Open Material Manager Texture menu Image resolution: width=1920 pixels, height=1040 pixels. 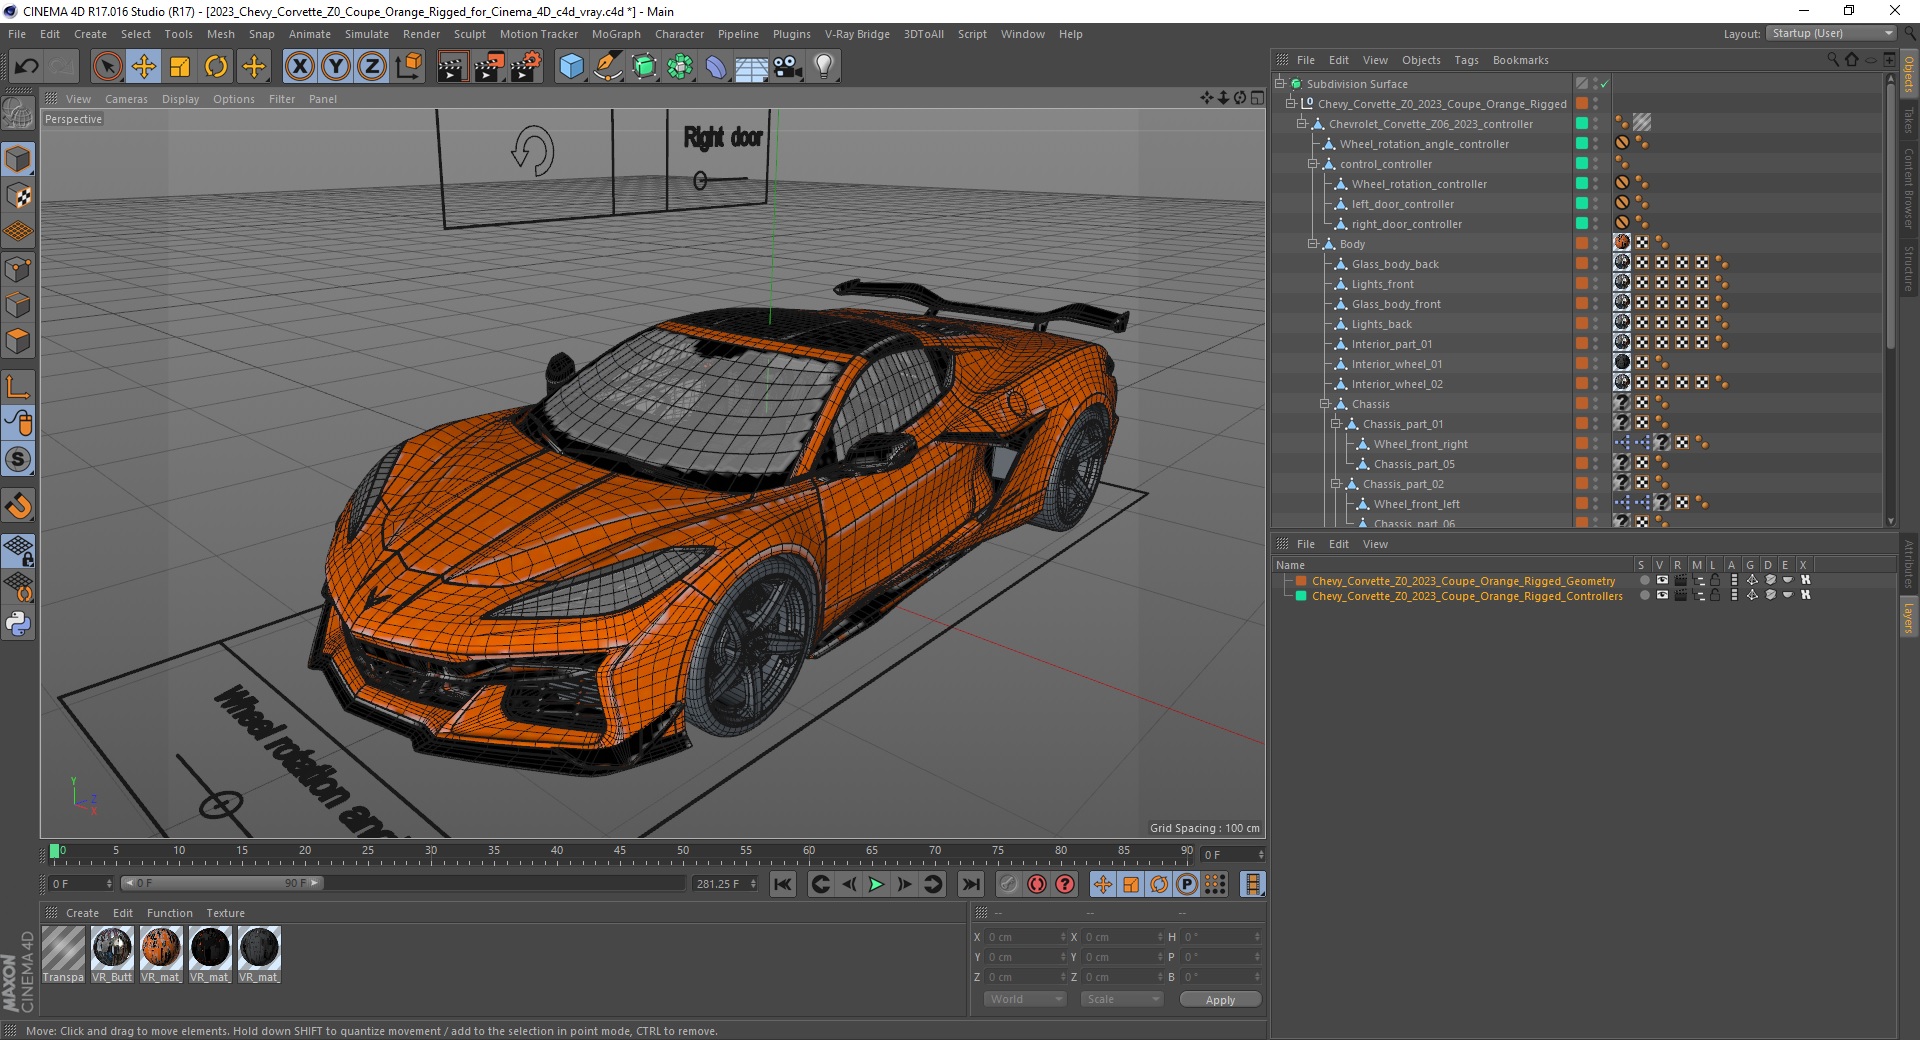click(x=225, y=913)
